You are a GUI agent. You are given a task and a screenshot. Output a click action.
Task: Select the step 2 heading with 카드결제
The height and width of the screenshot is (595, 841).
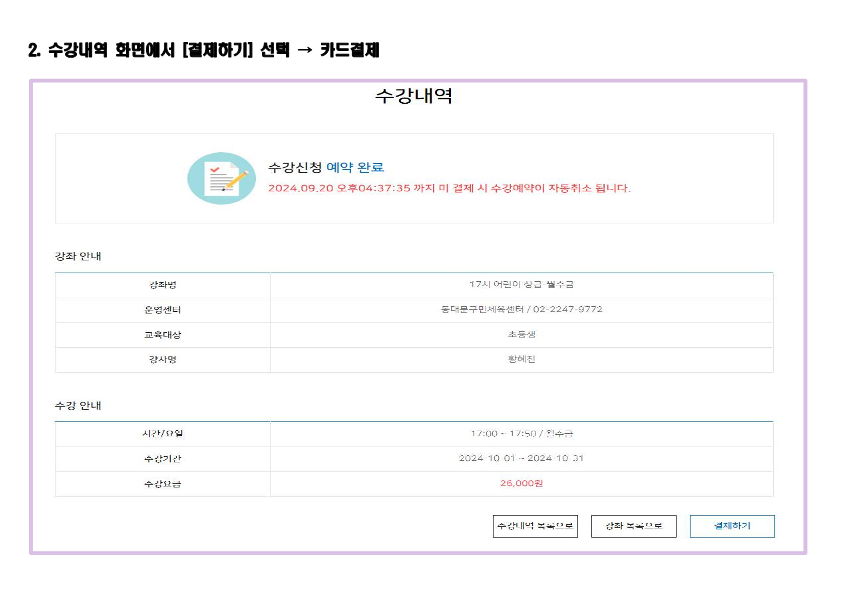pos(203,50)
